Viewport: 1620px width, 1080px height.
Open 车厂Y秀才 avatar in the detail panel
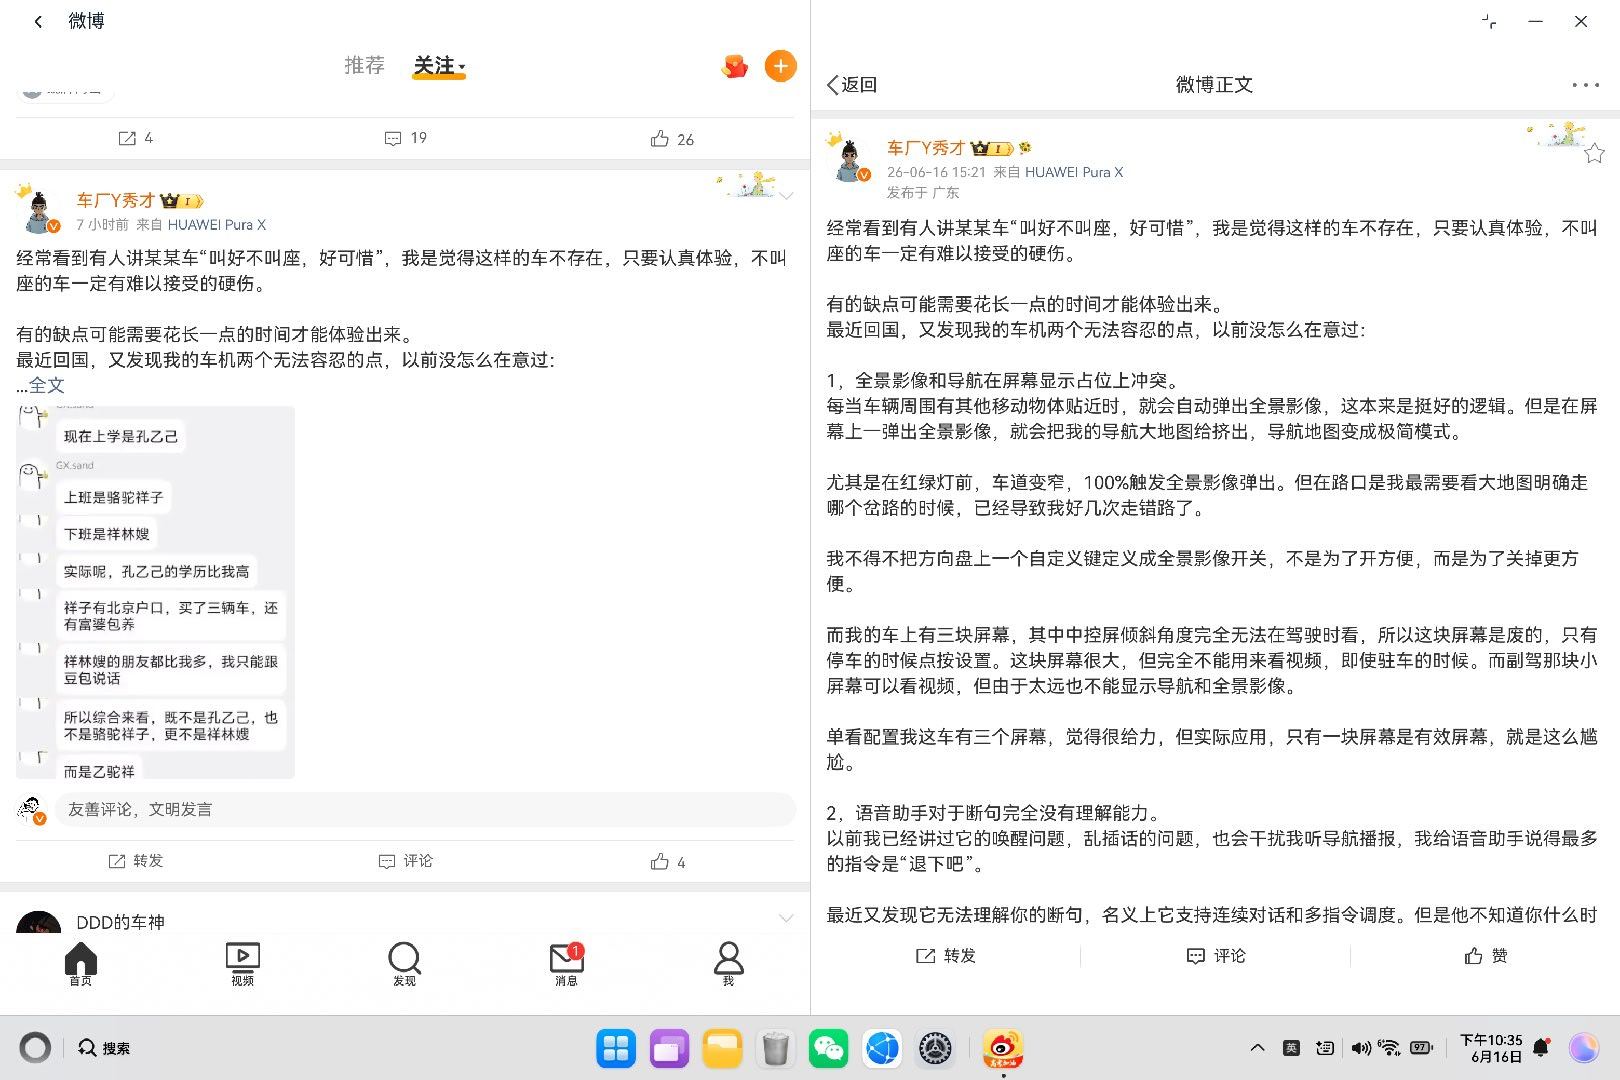(848, 158)
